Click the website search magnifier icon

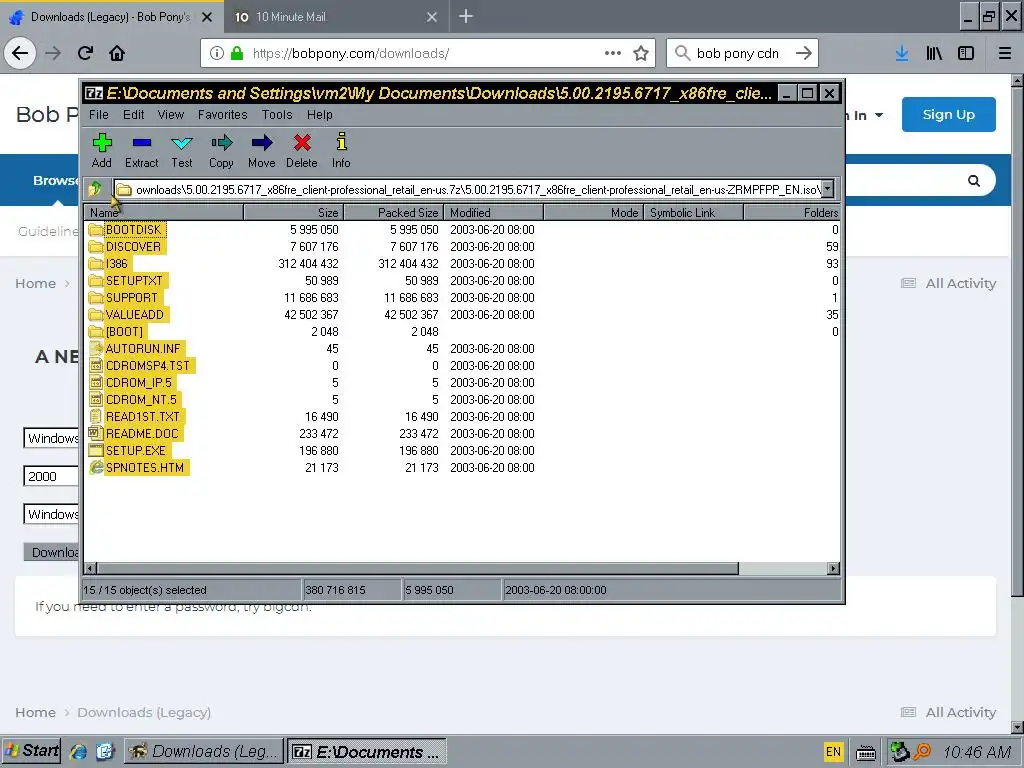pyautogui.click(x=974, y=181)
